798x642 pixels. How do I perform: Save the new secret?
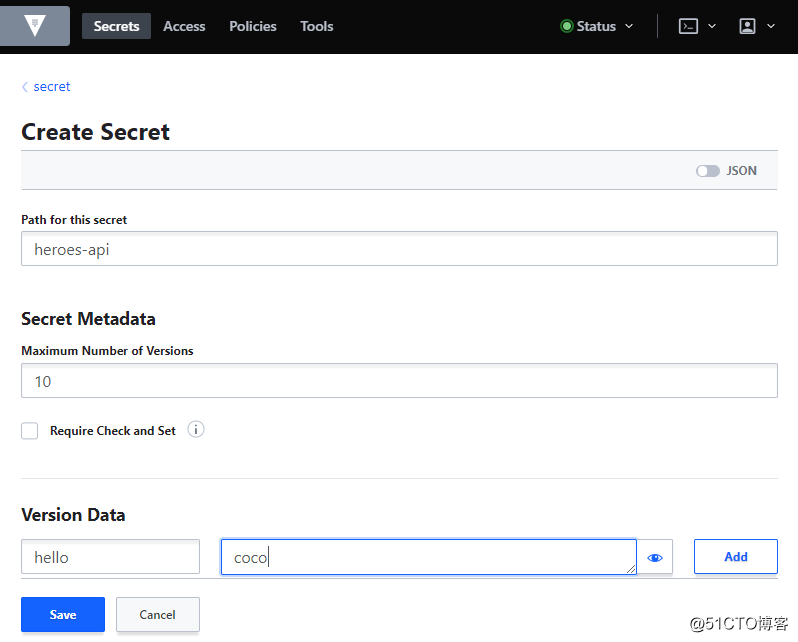coord(63,615)
